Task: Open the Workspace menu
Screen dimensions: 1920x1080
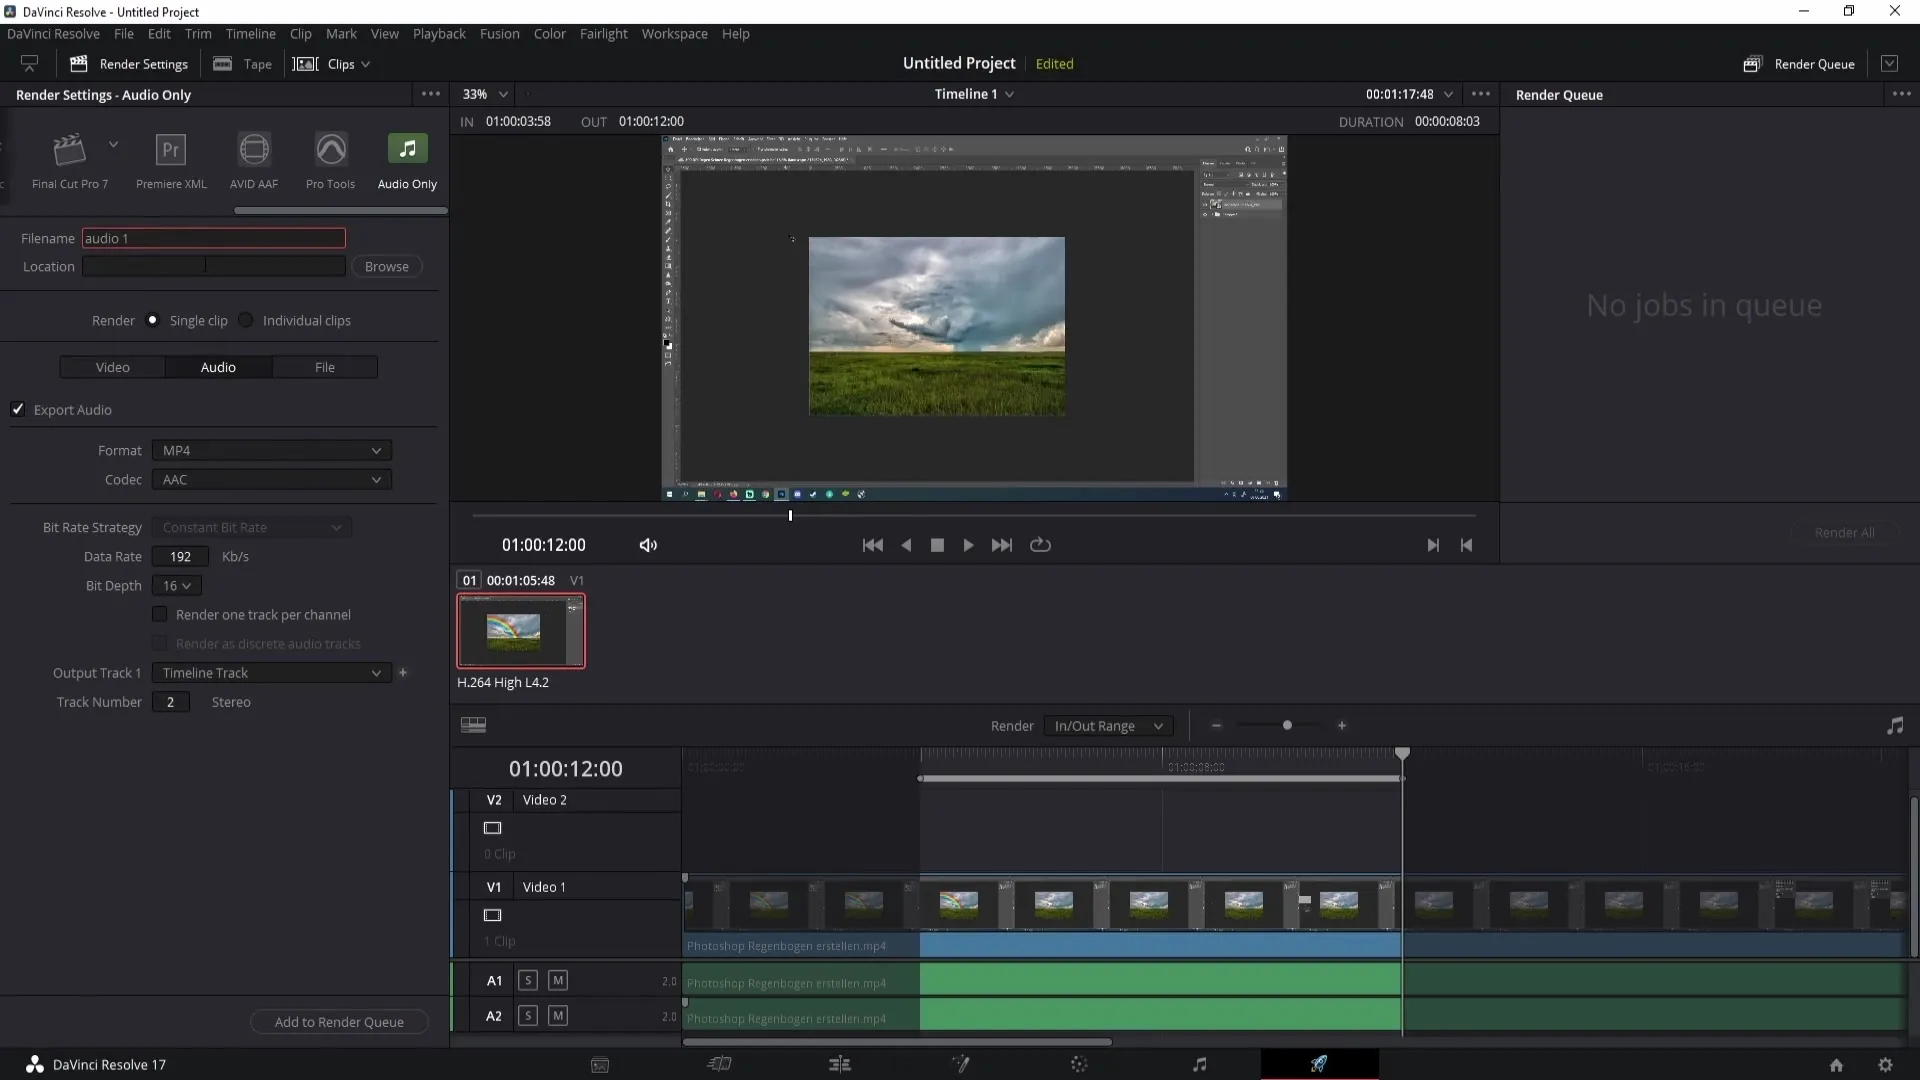Action: click(x=674, y=33)
